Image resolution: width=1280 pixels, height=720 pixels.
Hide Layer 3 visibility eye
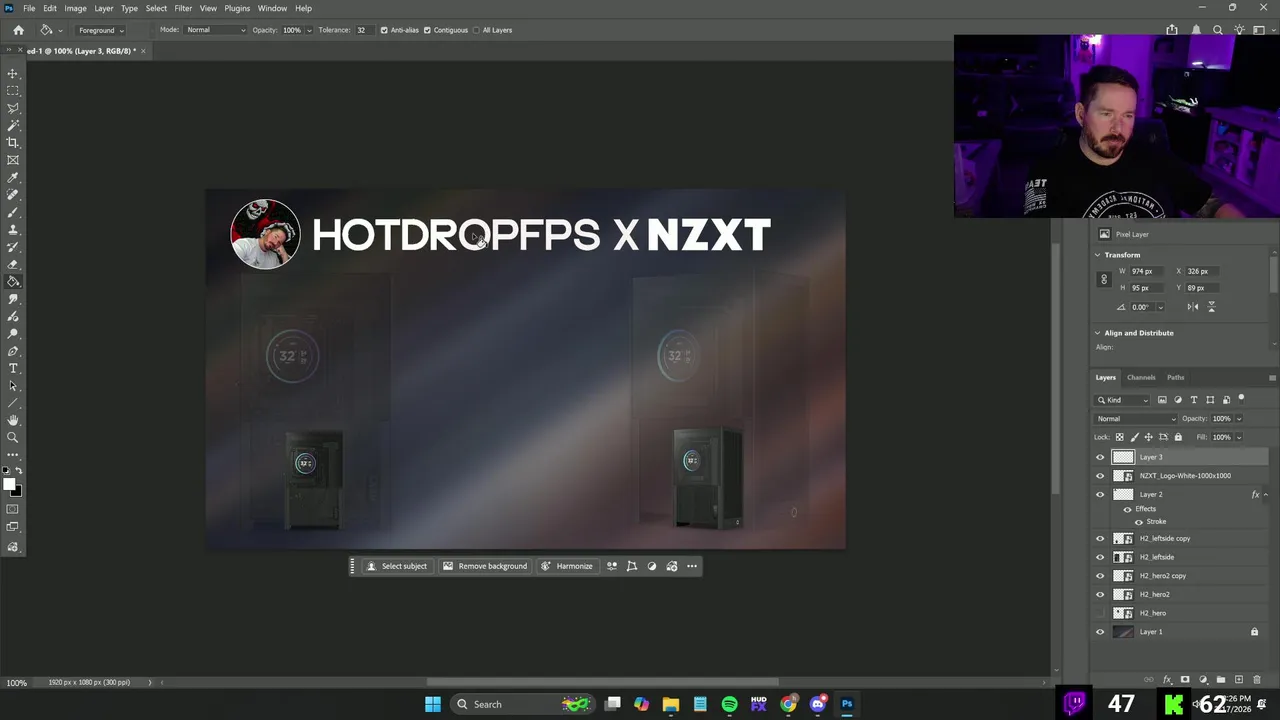(1100, 457)
